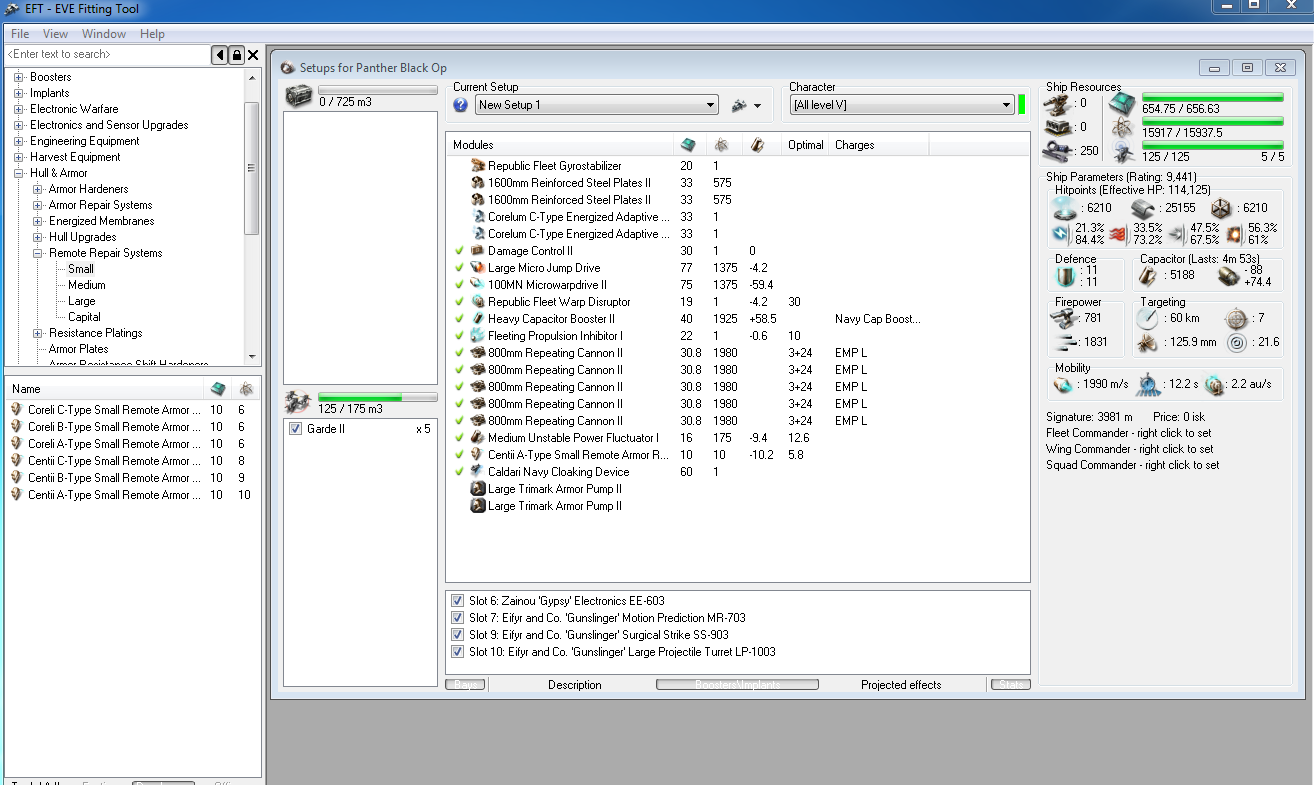Viewport: 1314px width, 785px height.
Task: Uncheck Slot 9 'Gunslinger' Surgical Strike implant
Action: pos(457,635)
